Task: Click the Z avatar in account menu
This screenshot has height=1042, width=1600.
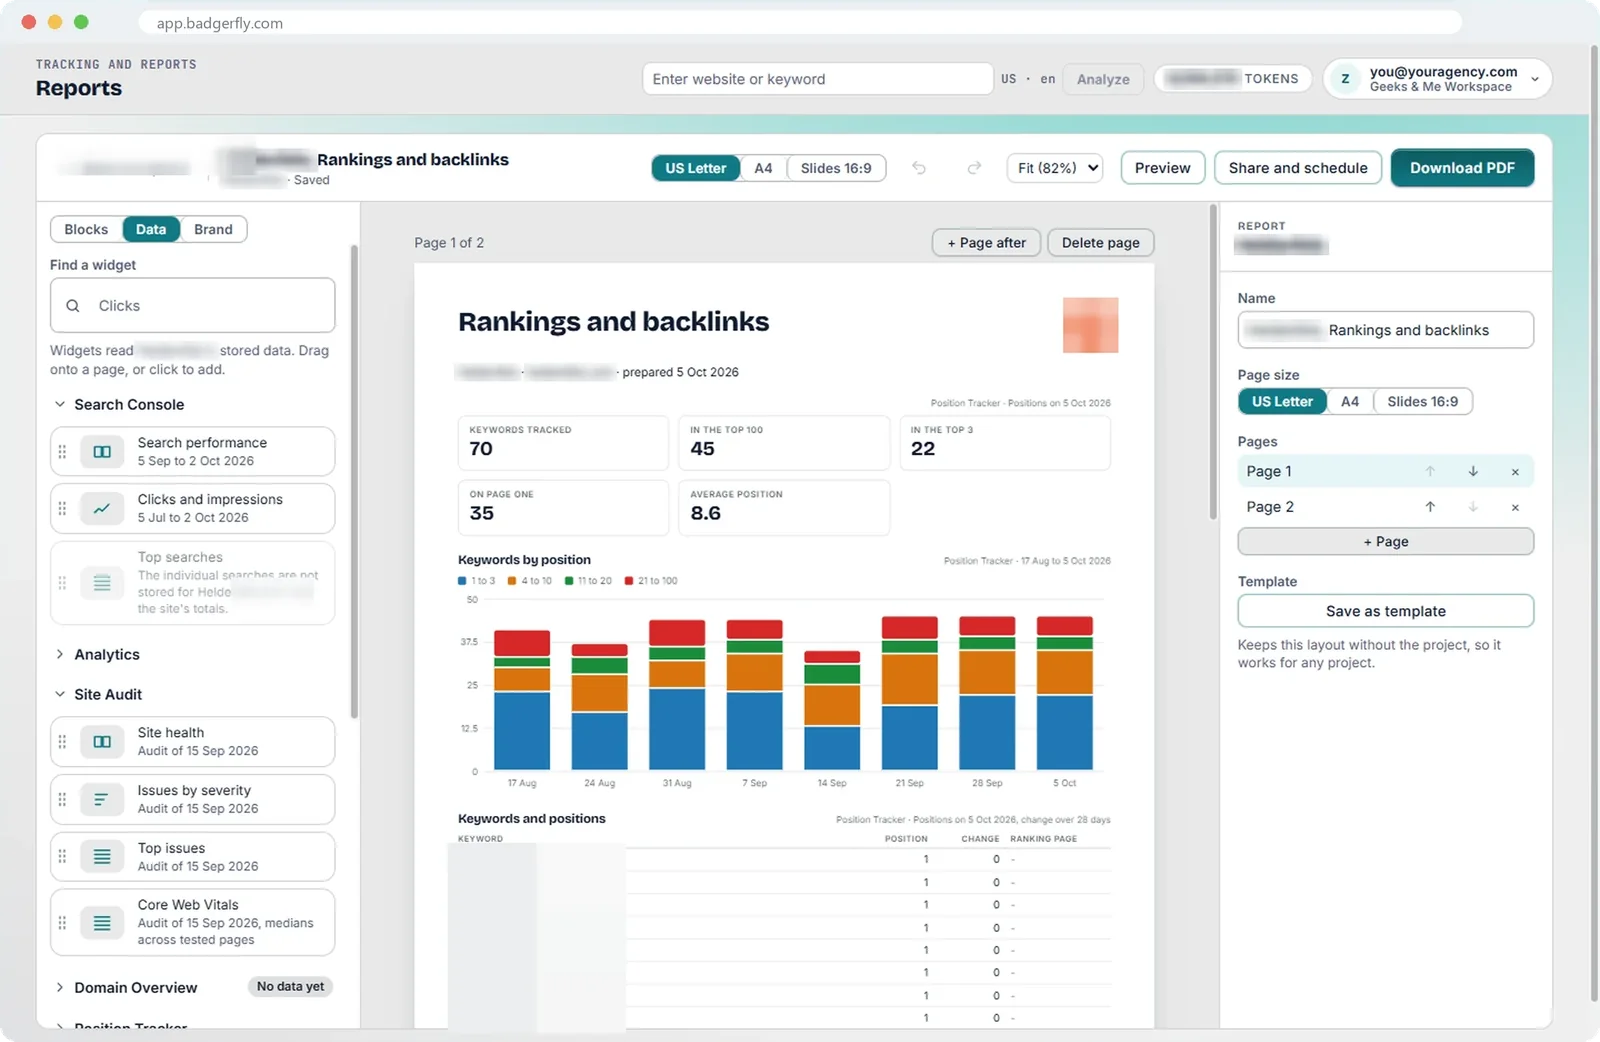Action: [1345, 79]
